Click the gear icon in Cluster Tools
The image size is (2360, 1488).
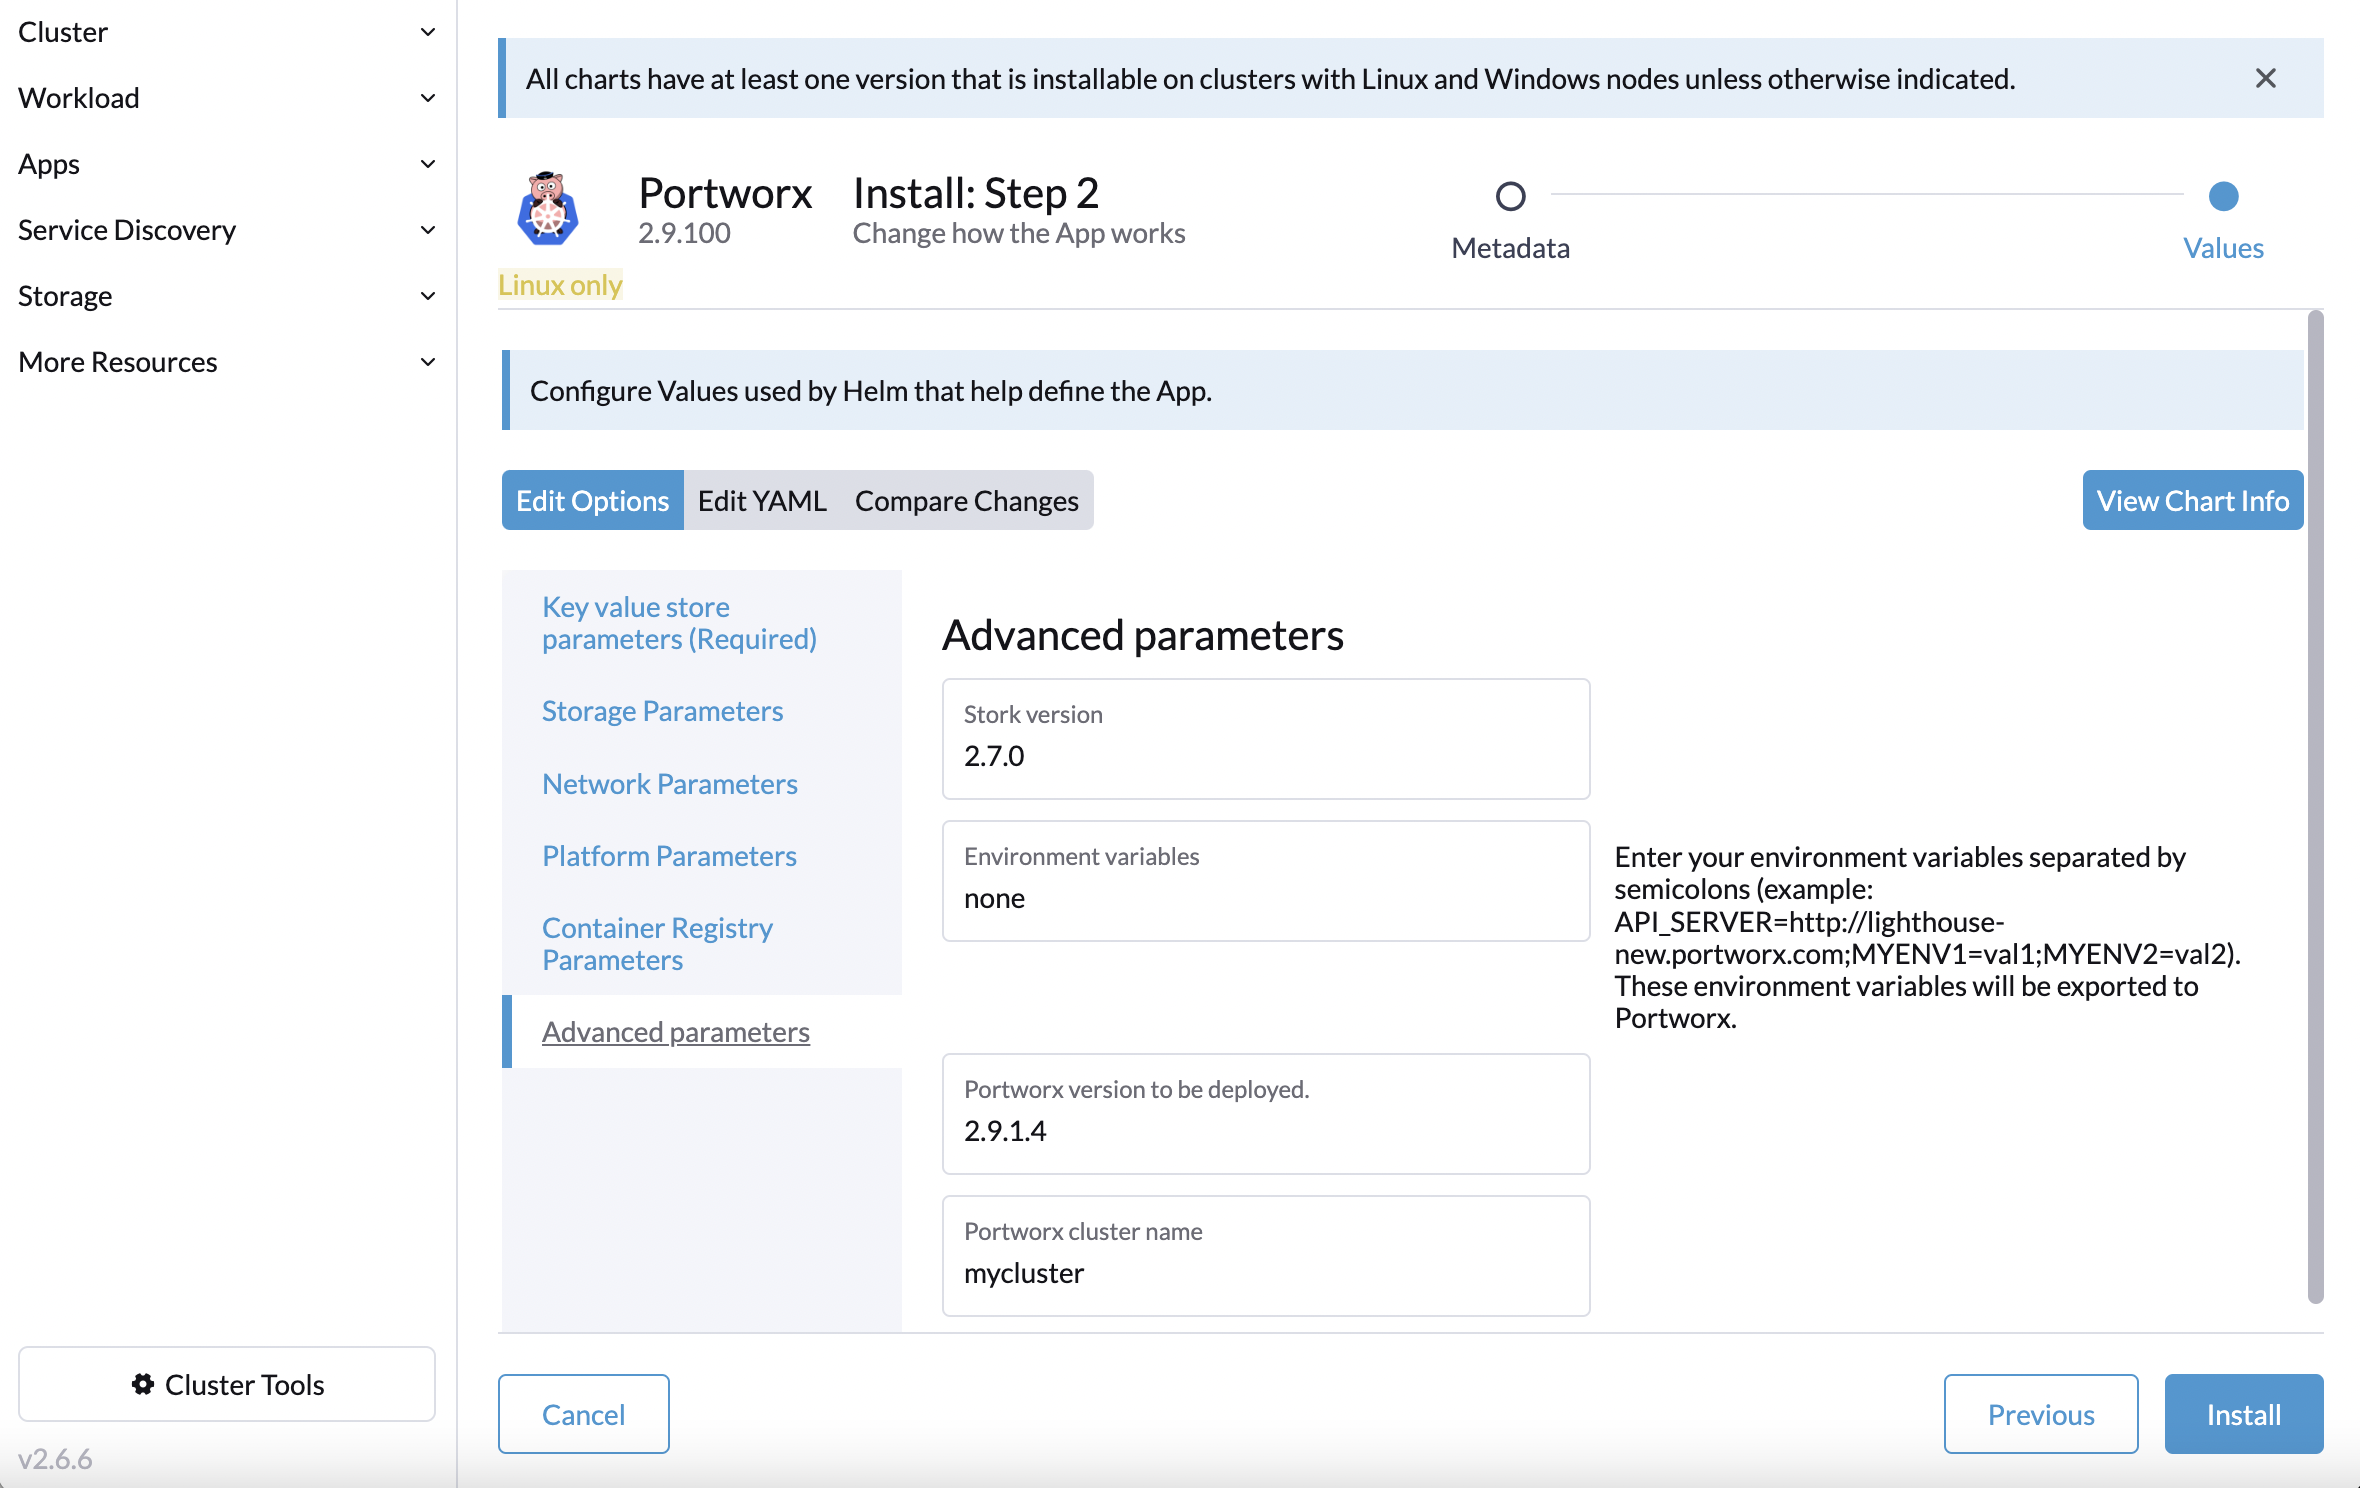143,1384
